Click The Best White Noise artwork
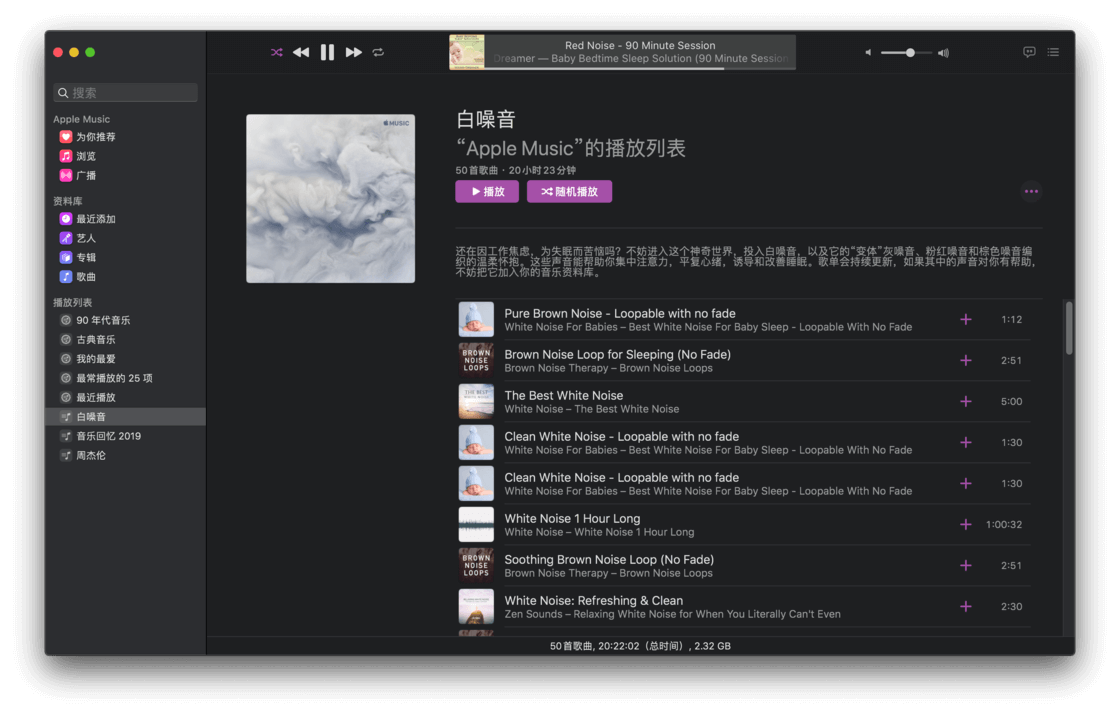This screenshot has width=1120, height=715. (476, 402)
